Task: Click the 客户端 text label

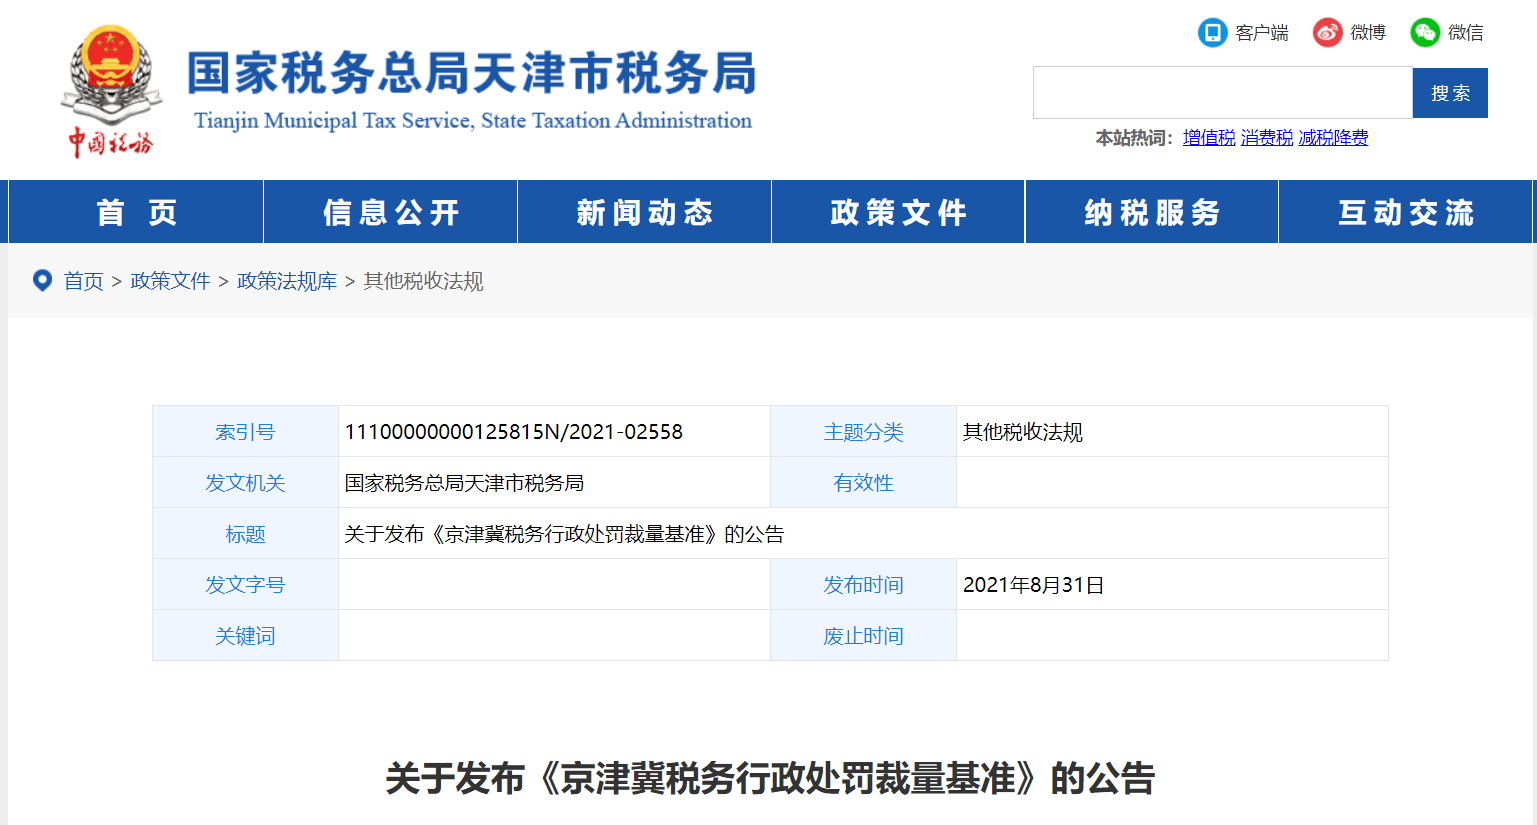Action: 1262,33
